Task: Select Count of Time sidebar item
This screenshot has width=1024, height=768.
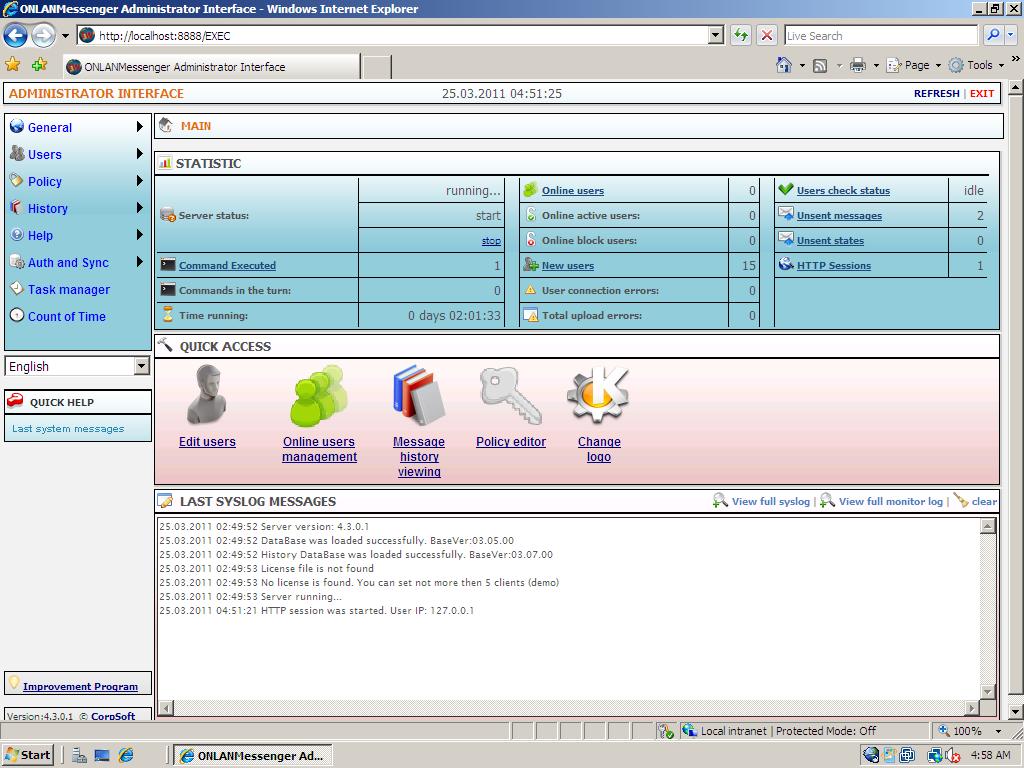Action: point(66,316)
